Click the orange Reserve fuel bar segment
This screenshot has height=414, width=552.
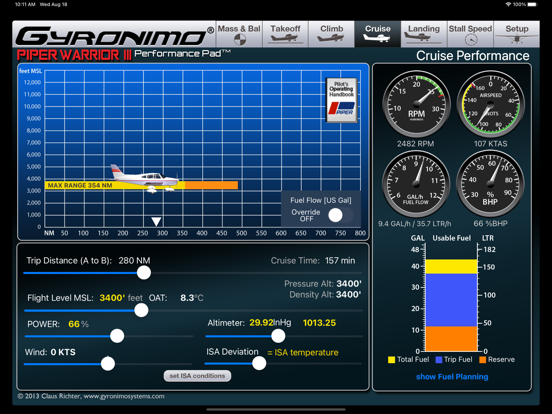click(451, 339)
